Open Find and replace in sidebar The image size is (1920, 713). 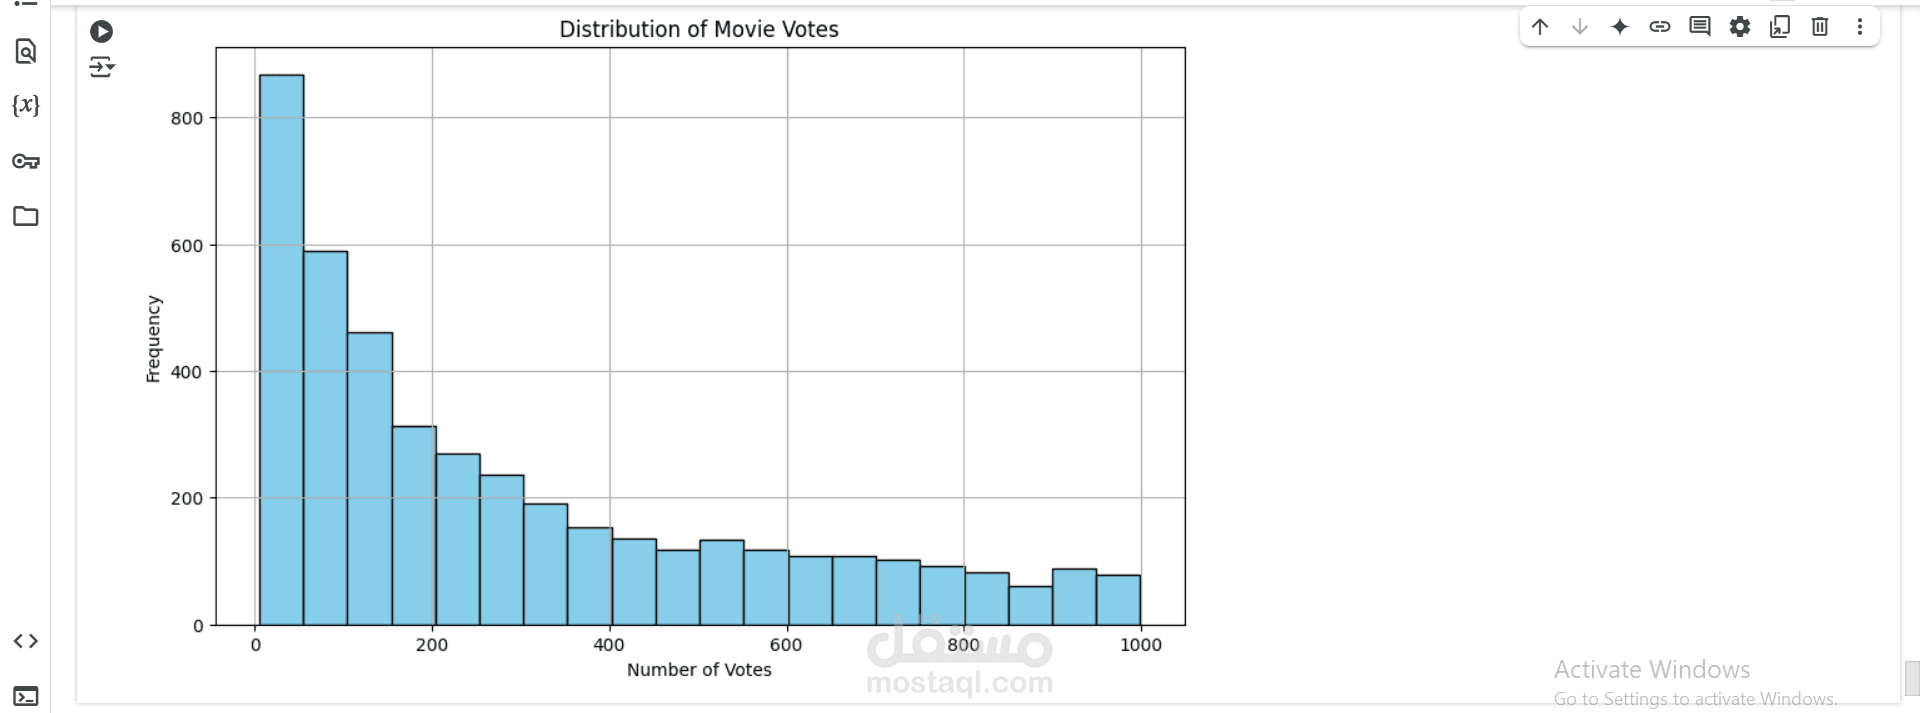tap(26, 51)
